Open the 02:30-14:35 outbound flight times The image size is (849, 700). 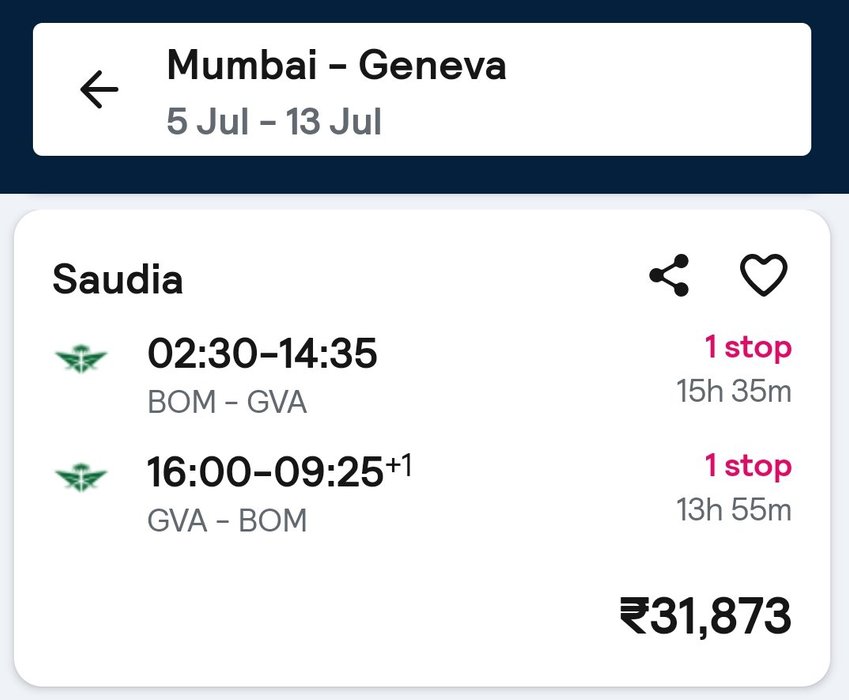(262, 354)
